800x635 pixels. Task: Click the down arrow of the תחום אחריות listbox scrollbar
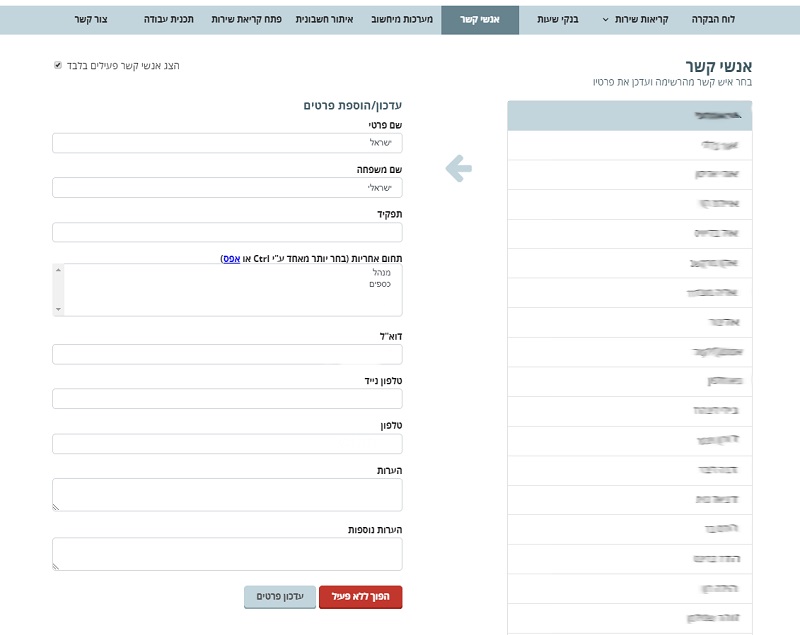(x=58, y=310)
